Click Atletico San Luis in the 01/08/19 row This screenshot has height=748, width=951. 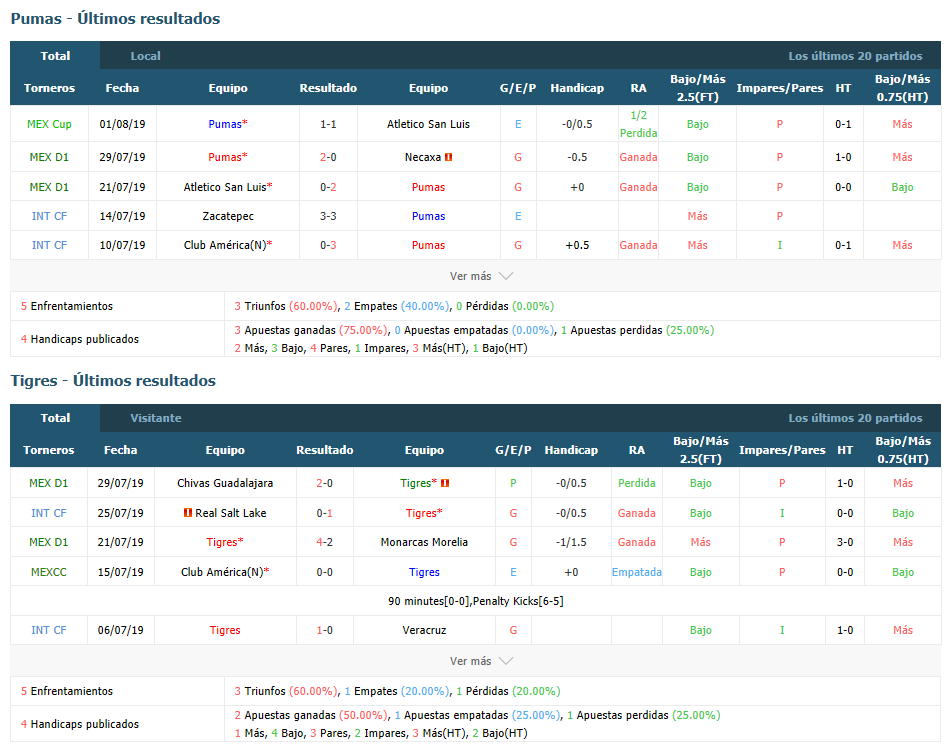[428, 124]
